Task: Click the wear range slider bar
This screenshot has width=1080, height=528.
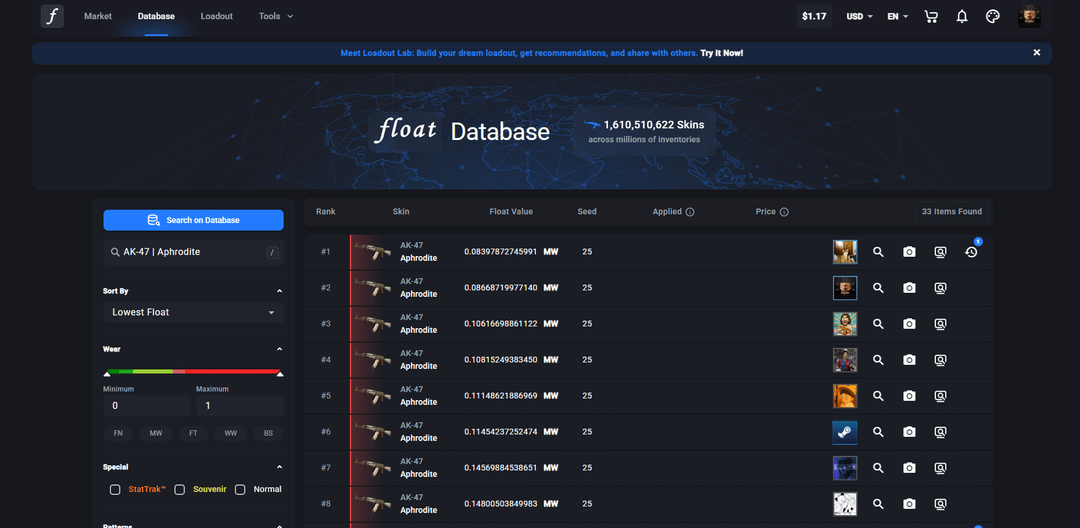Action: click(x=193, y=371)
